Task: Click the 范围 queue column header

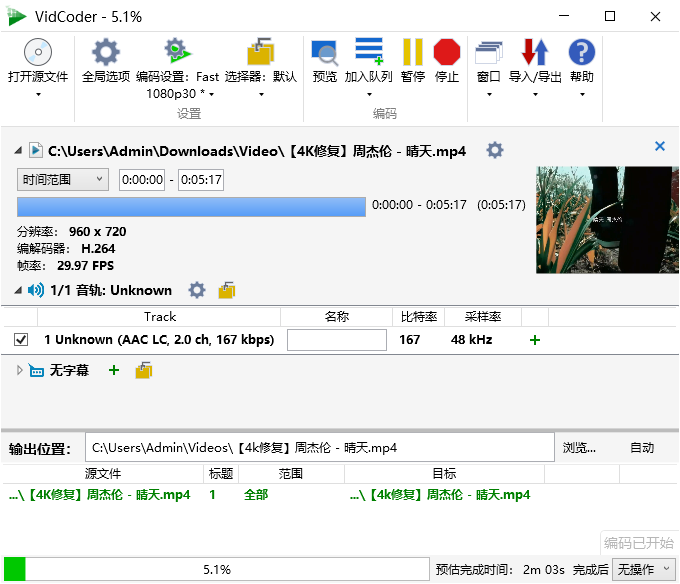Action: [291, 473]
